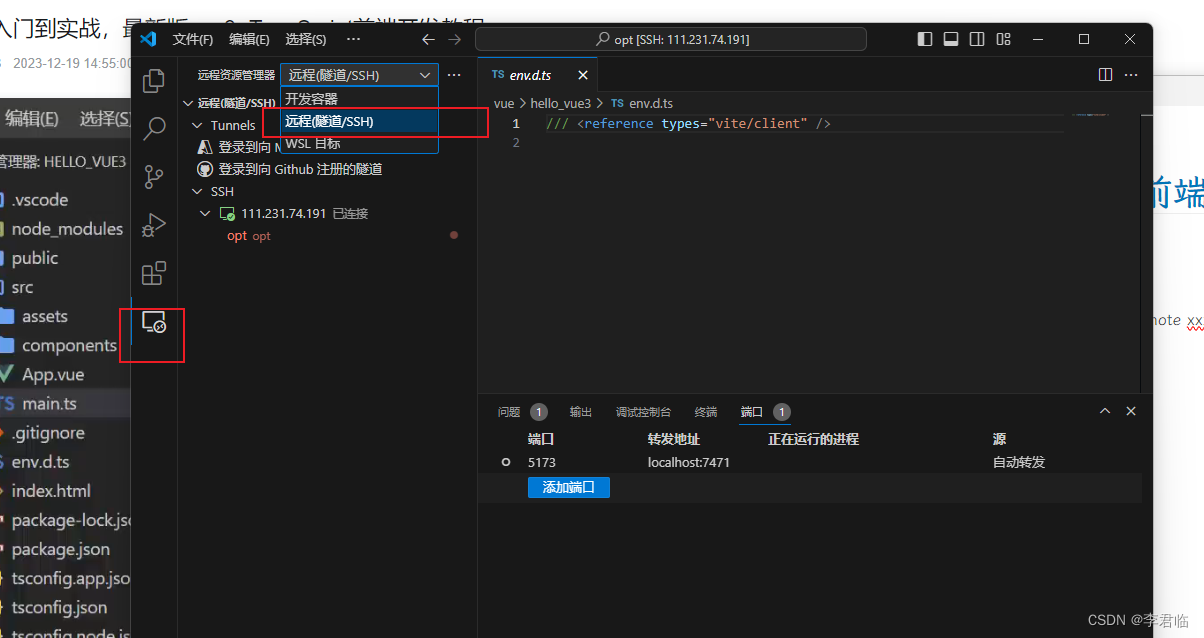
Task: Collapse the 111.231.74.191 host node
Action: (205, 213)
